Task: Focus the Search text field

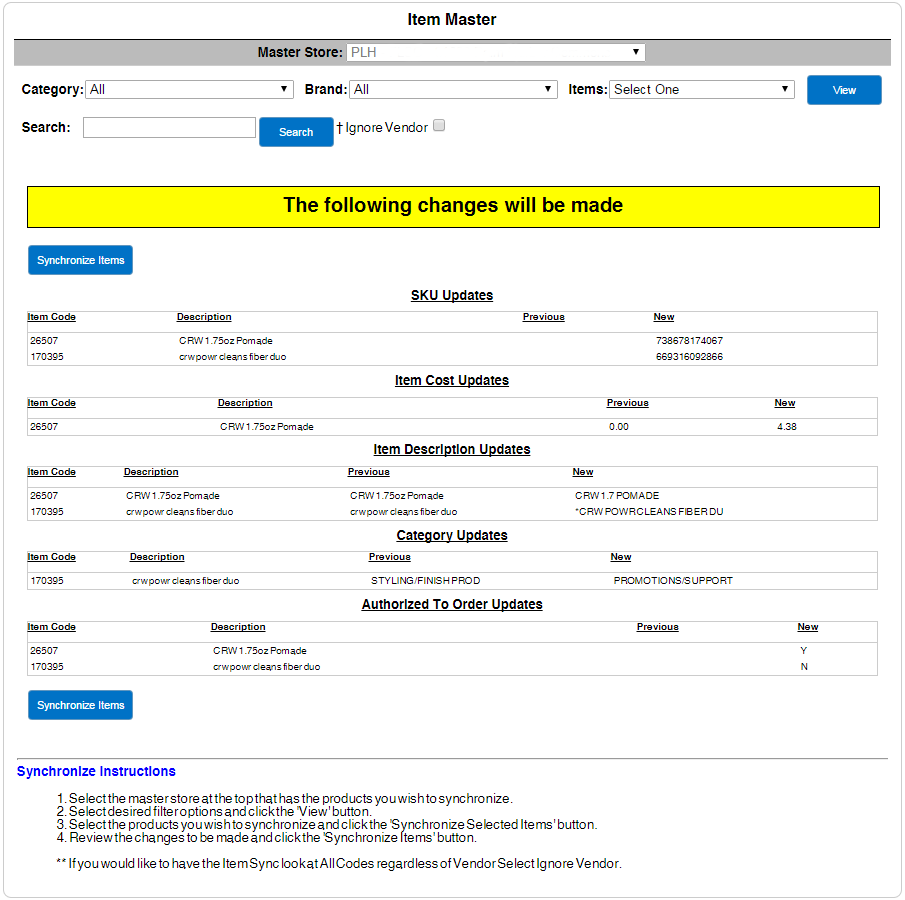Action: tap(169, 128)
